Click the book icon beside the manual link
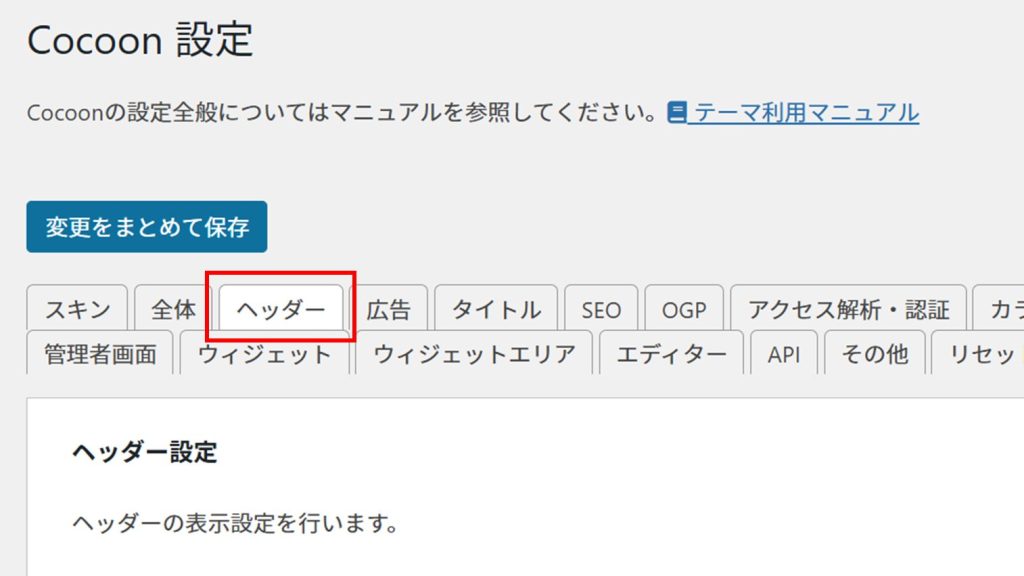This screenshot has height=576, width=1024. tap(678, 112)
